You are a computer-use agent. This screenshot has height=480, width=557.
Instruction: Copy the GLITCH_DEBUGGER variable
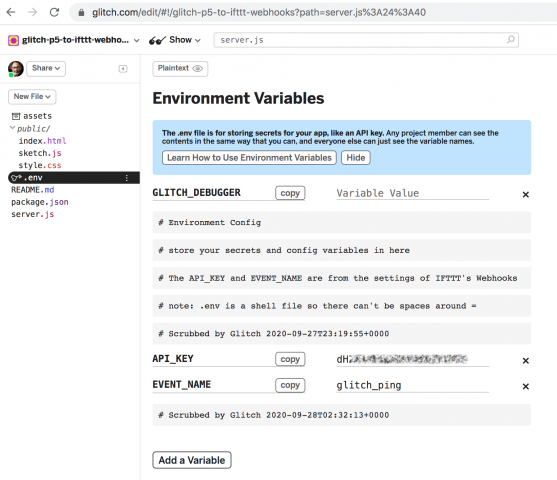[290, 193]
